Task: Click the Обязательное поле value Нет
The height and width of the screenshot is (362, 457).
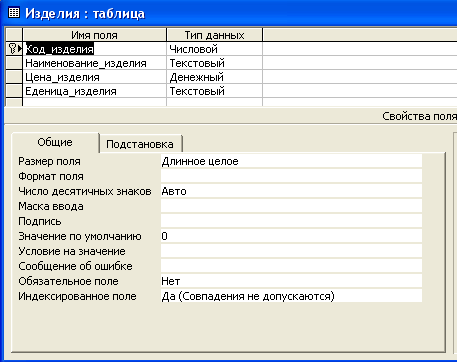Action: 291,281
